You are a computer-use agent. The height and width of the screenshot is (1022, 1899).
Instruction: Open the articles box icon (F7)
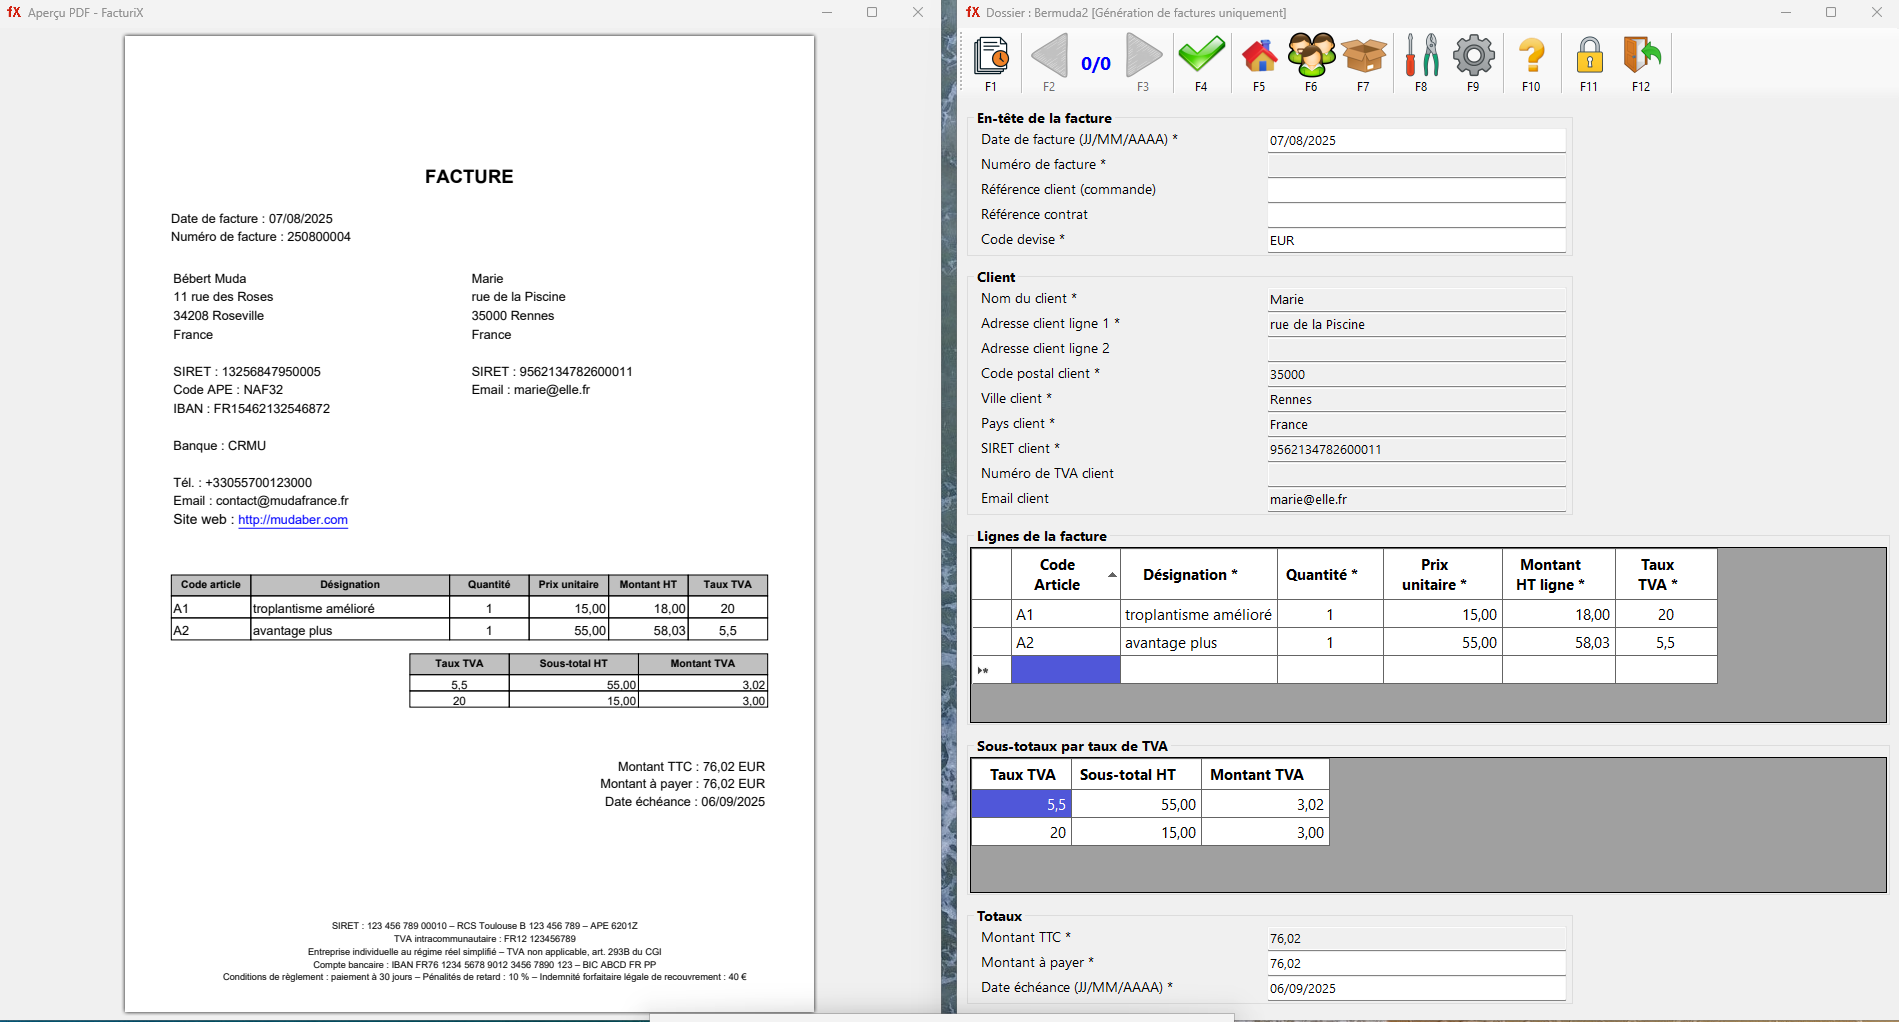point(1364,56)
